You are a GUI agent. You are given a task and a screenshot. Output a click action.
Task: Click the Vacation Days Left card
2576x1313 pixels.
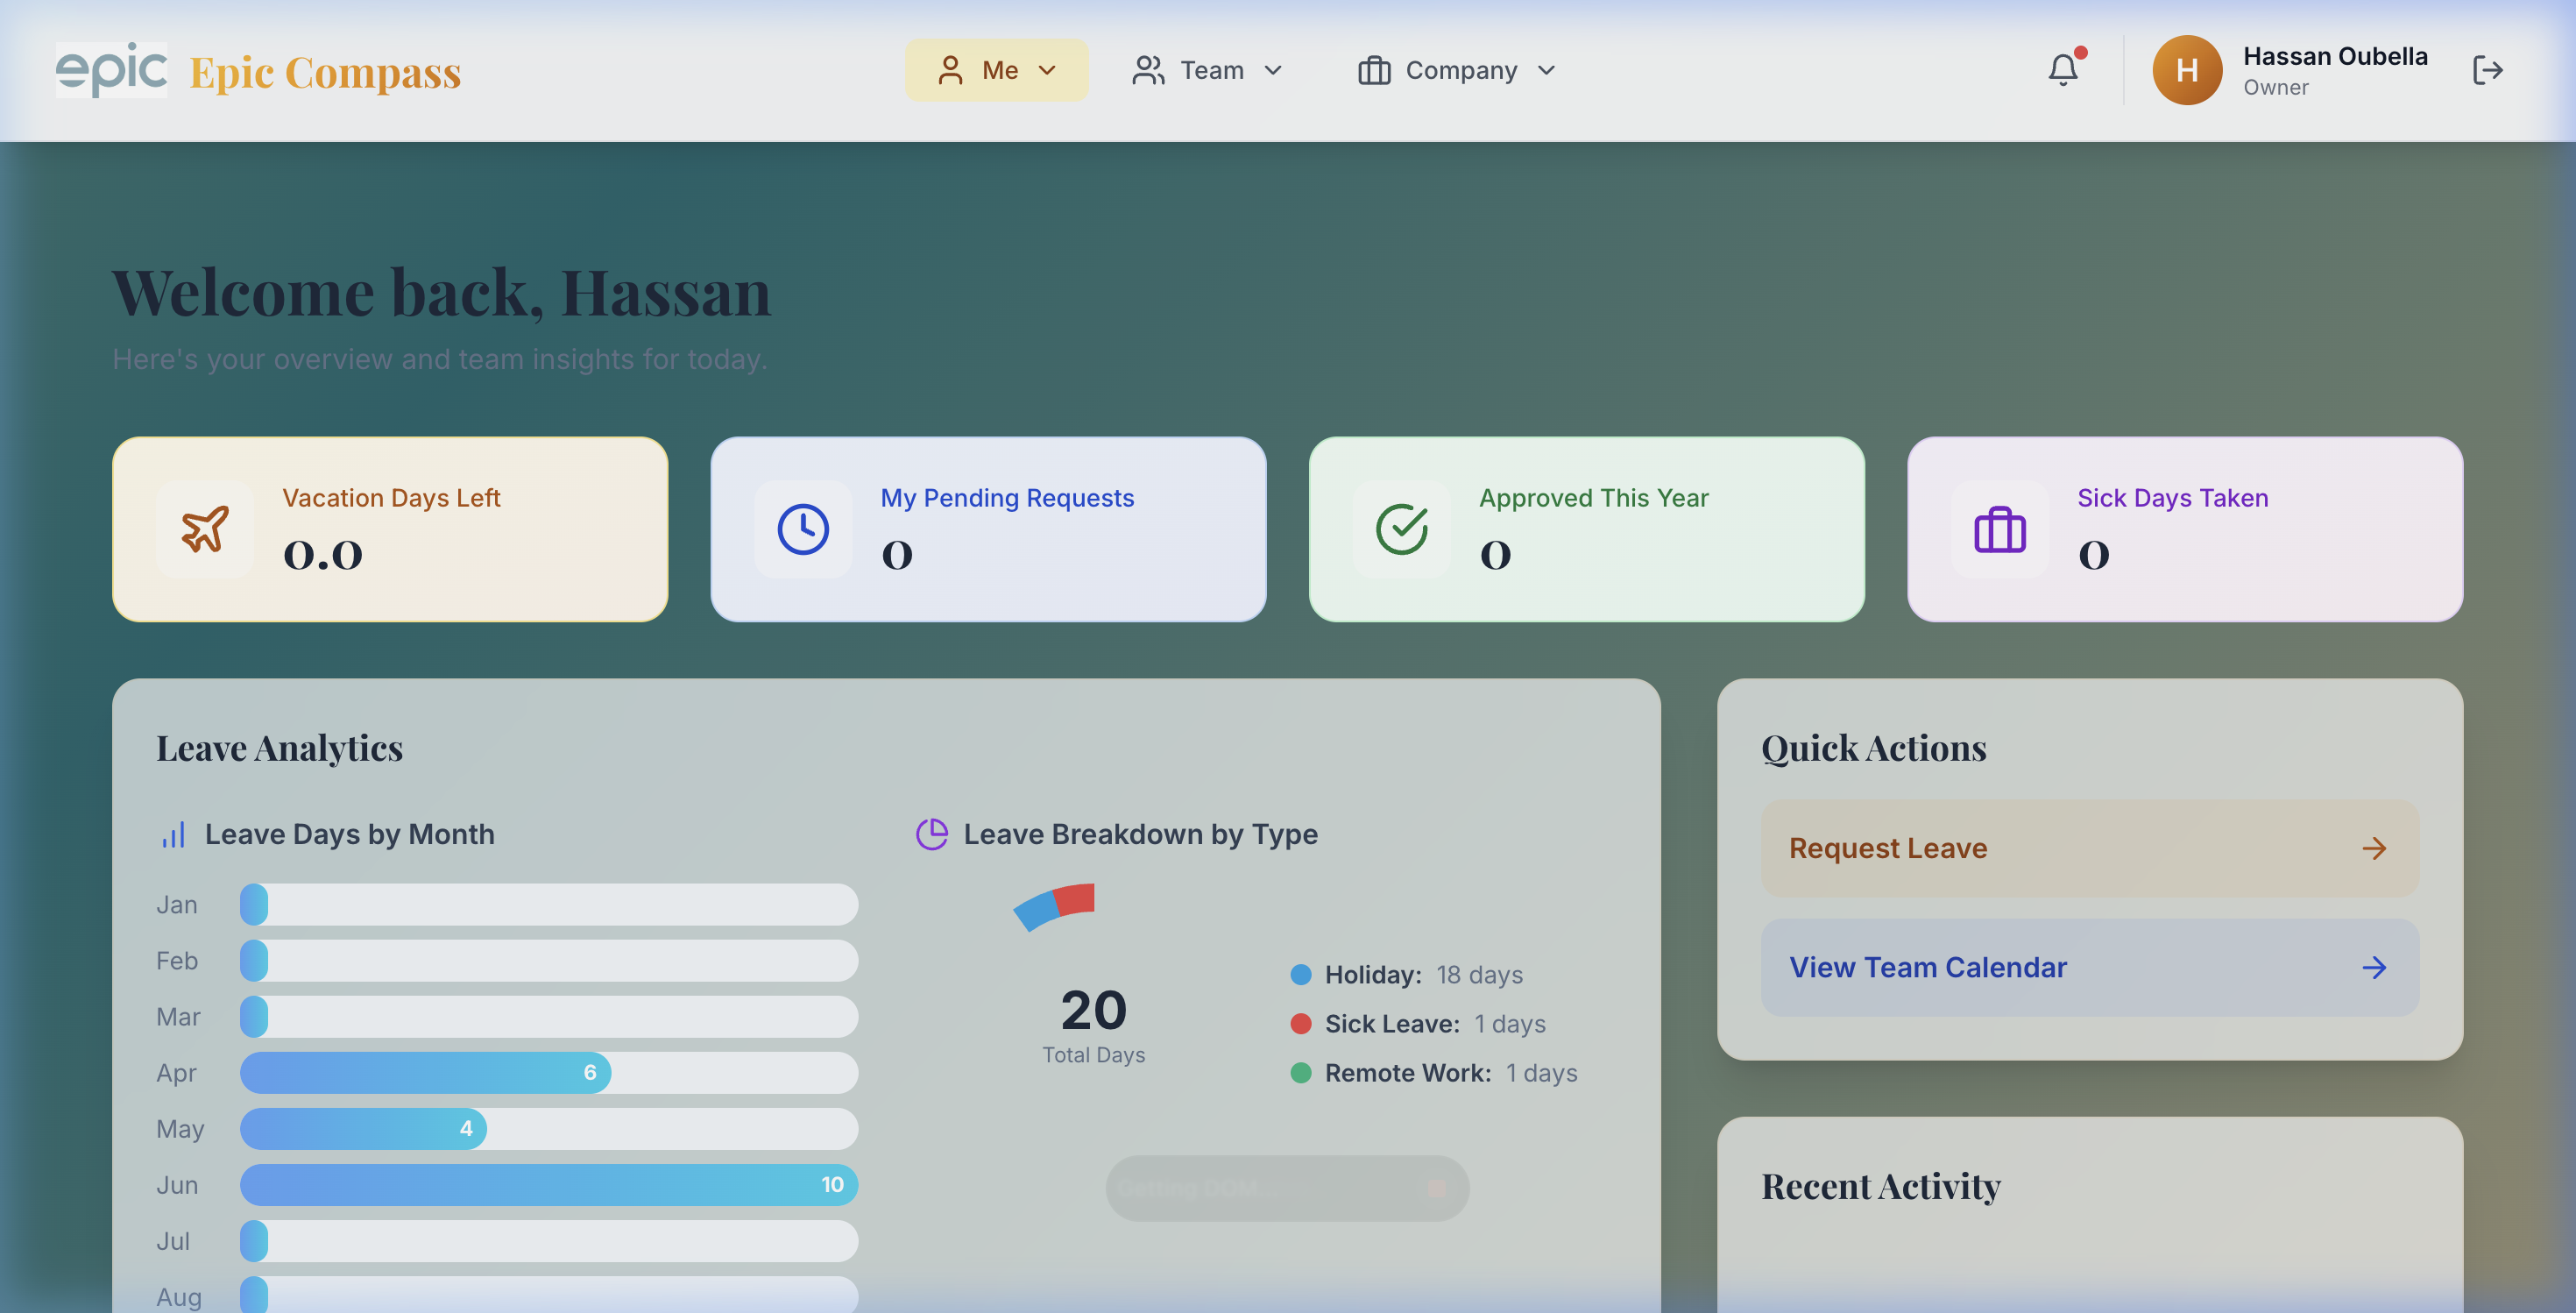click(390, 529)
